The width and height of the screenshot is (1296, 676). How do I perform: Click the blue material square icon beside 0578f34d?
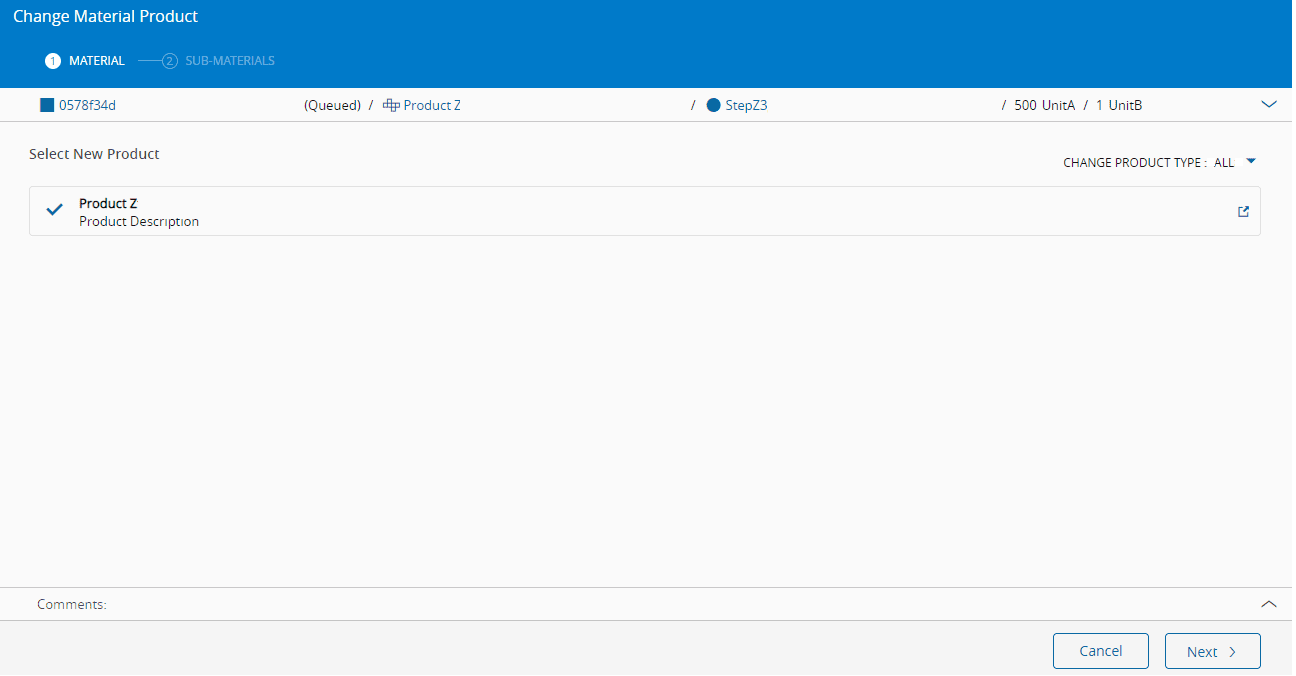(x=46, y=105)
